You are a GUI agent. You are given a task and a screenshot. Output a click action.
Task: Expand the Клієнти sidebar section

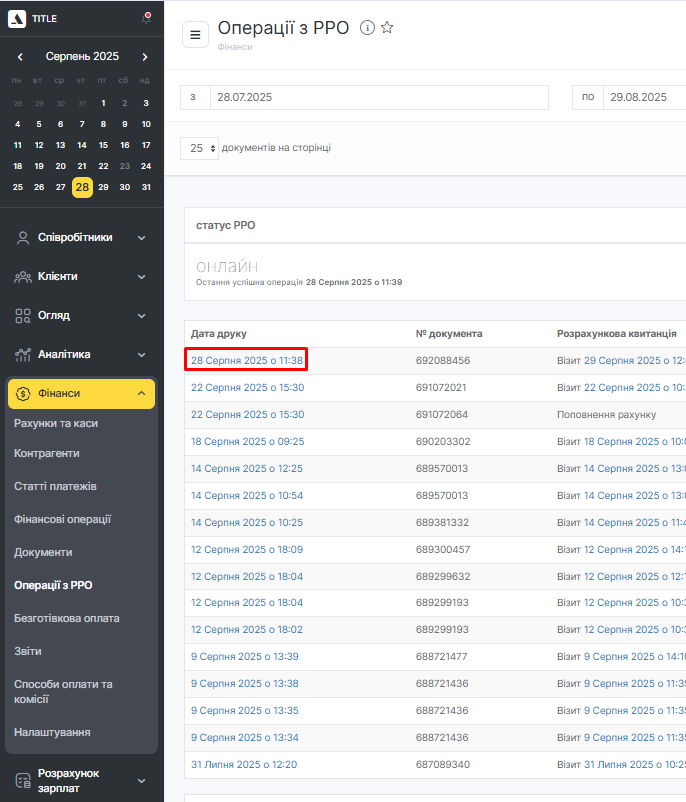click(141, 277)
